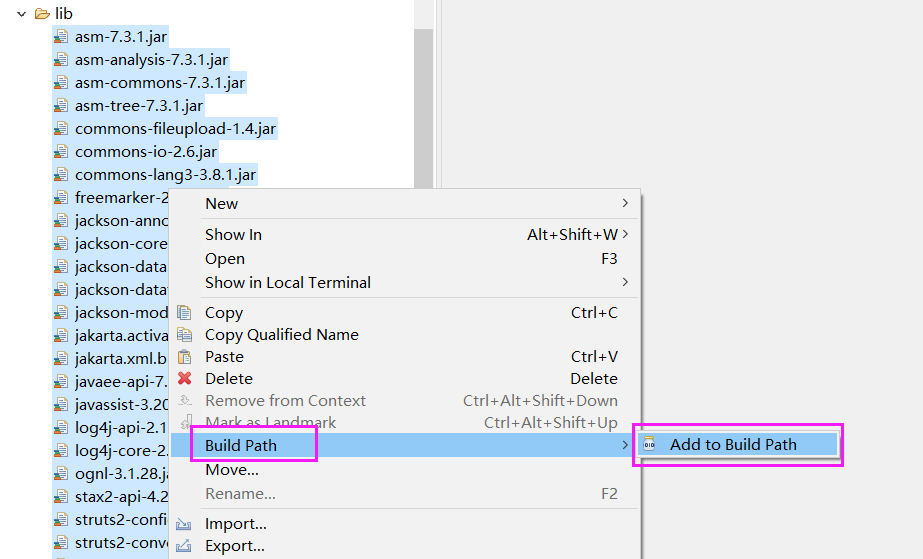Click the asm-7.3.1.jar file icon

coord(61,37)
